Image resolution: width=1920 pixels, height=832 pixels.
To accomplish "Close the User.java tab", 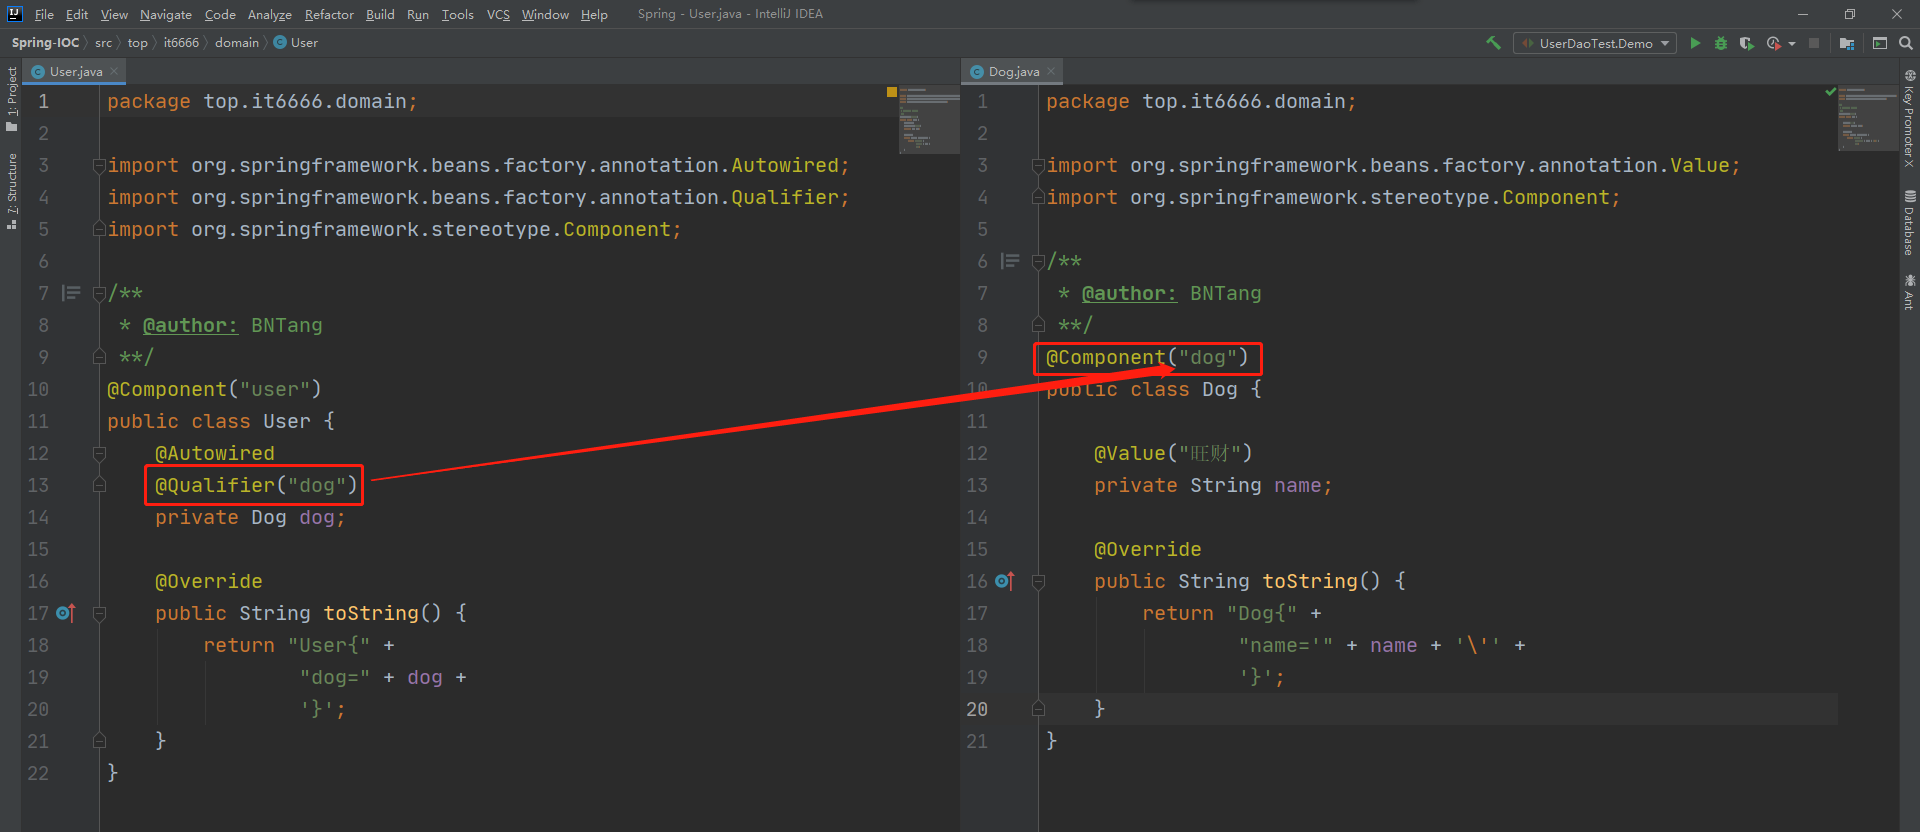I will point(114,71).
